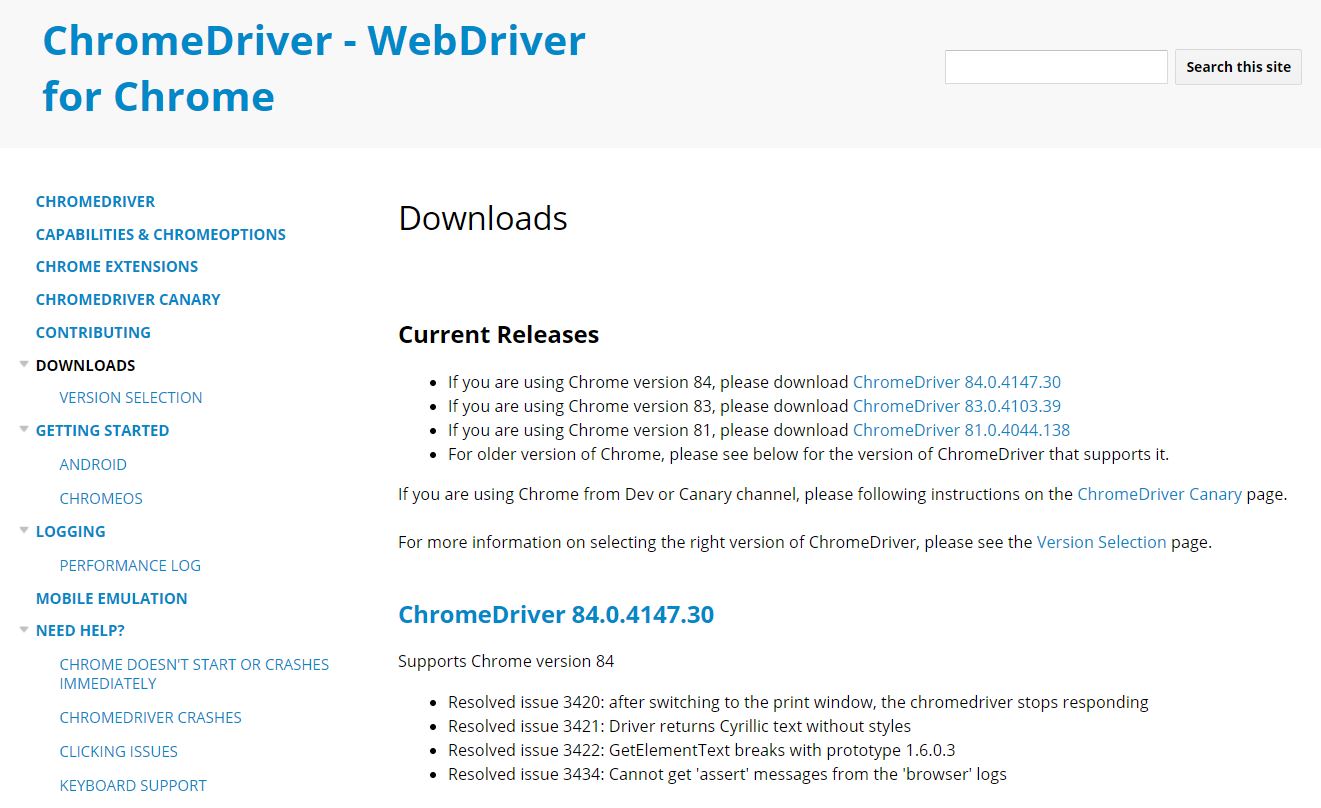
Task: Open the Android sidebar sub-page
Action: click(x=93, y=464)
